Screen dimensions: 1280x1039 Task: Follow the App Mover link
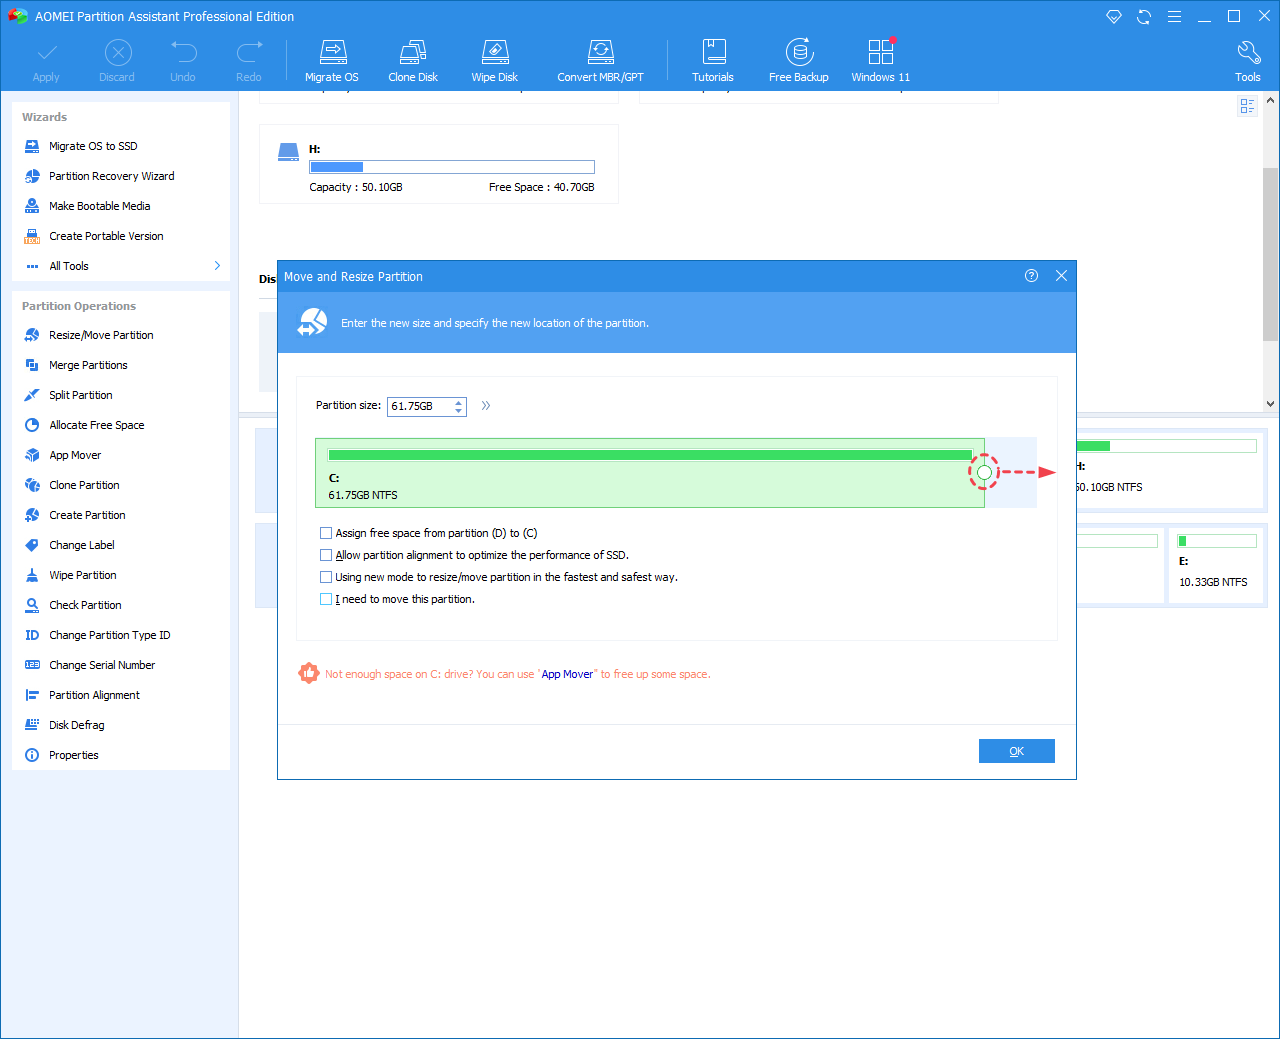click(x=567, y=674)
